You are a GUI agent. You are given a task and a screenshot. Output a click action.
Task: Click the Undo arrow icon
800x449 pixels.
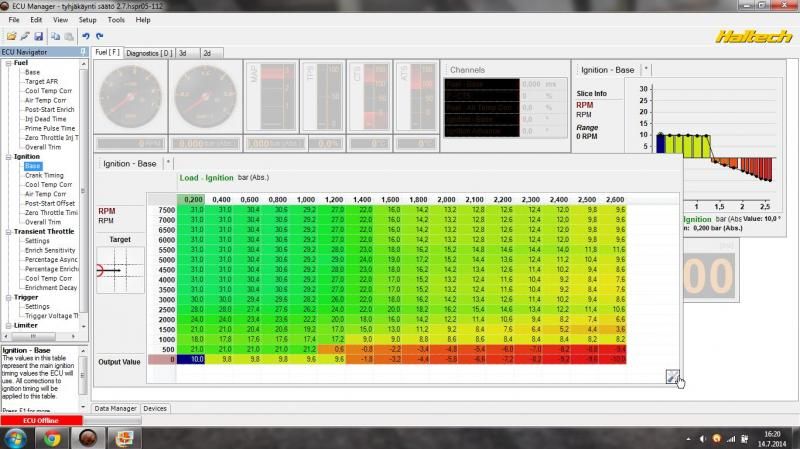(x=86, y=36)
